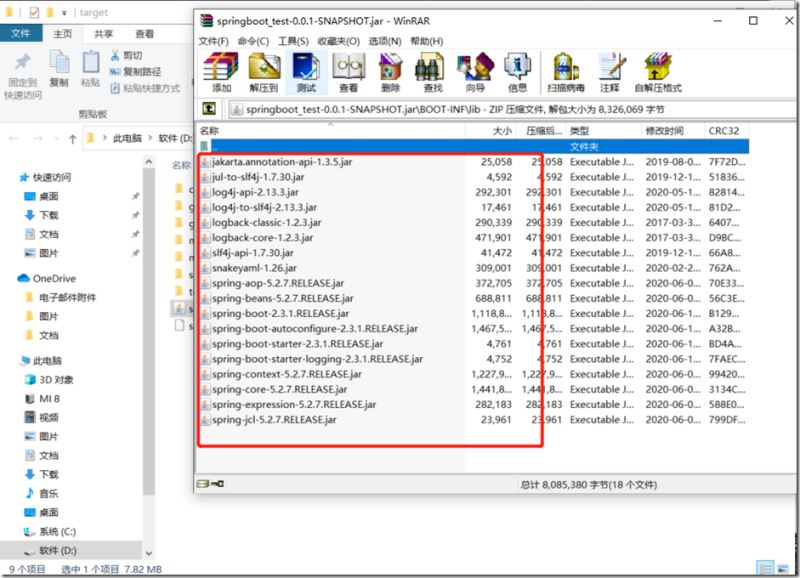800x578 pixels.
Task: Sort WinRAR list by 修改时间 column
Action: (x=672, y=131)
